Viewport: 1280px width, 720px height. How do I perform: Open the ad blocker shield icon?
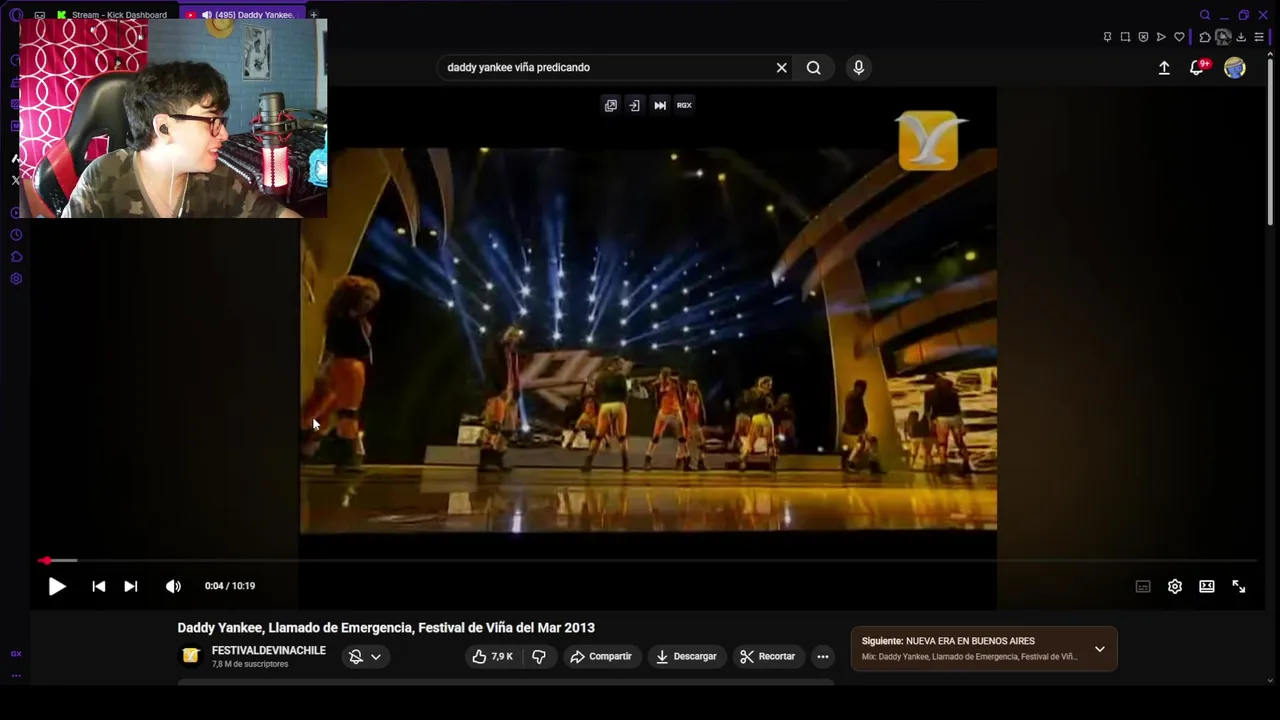click(x=1143, y=37)
